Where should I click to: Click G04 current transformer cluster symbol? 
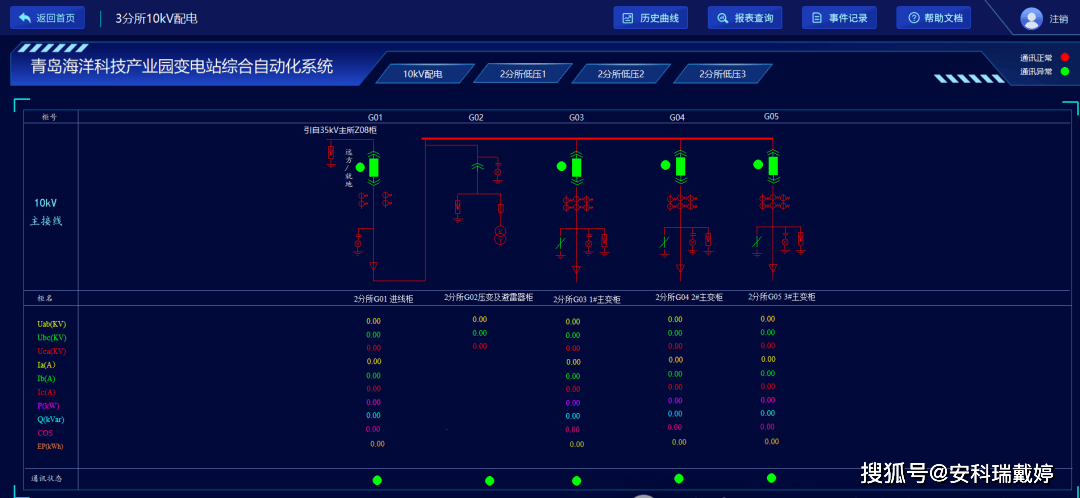coord(681,202)
